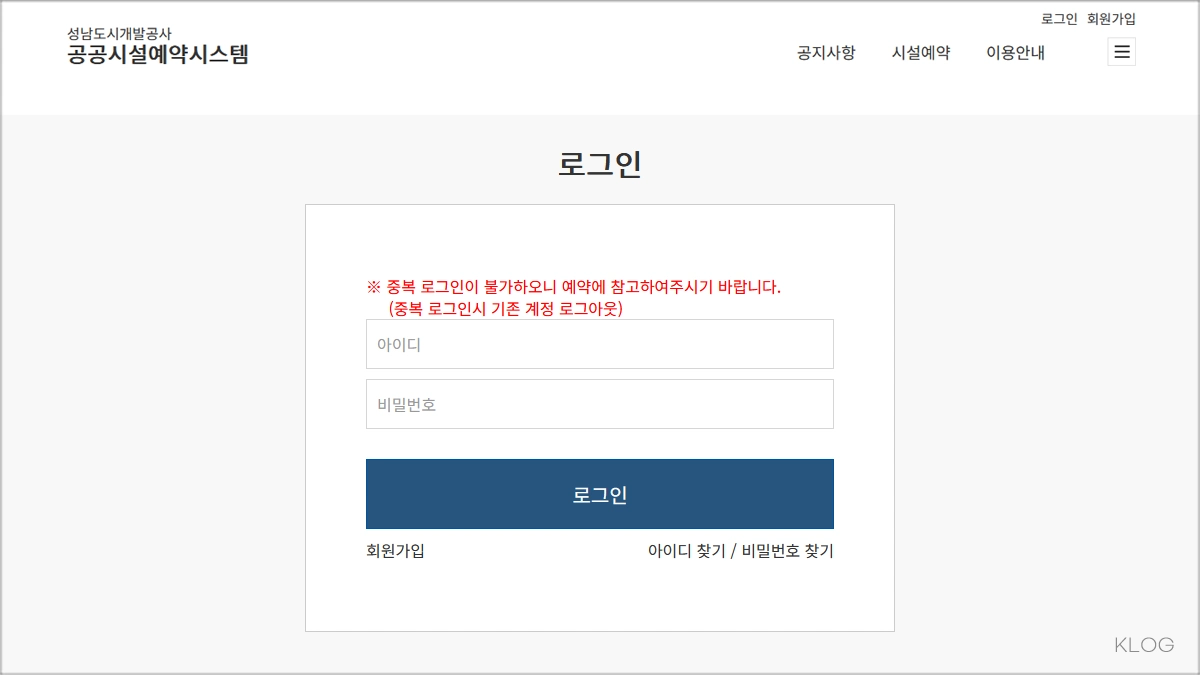Open the 이용안내 menu item
Image resolution: width=1200 pixels, height=675 pixels.
pos(1016,53)
